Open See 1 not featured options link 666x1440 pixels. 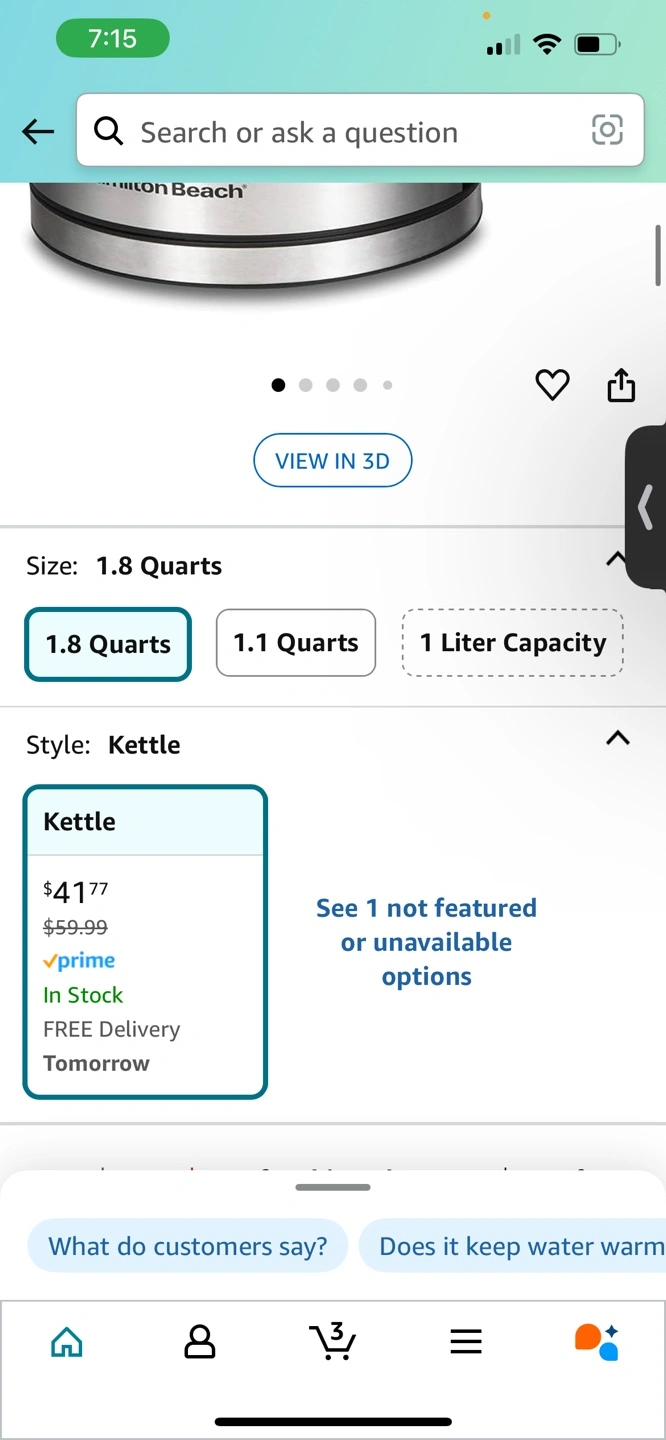coord(426,942)
